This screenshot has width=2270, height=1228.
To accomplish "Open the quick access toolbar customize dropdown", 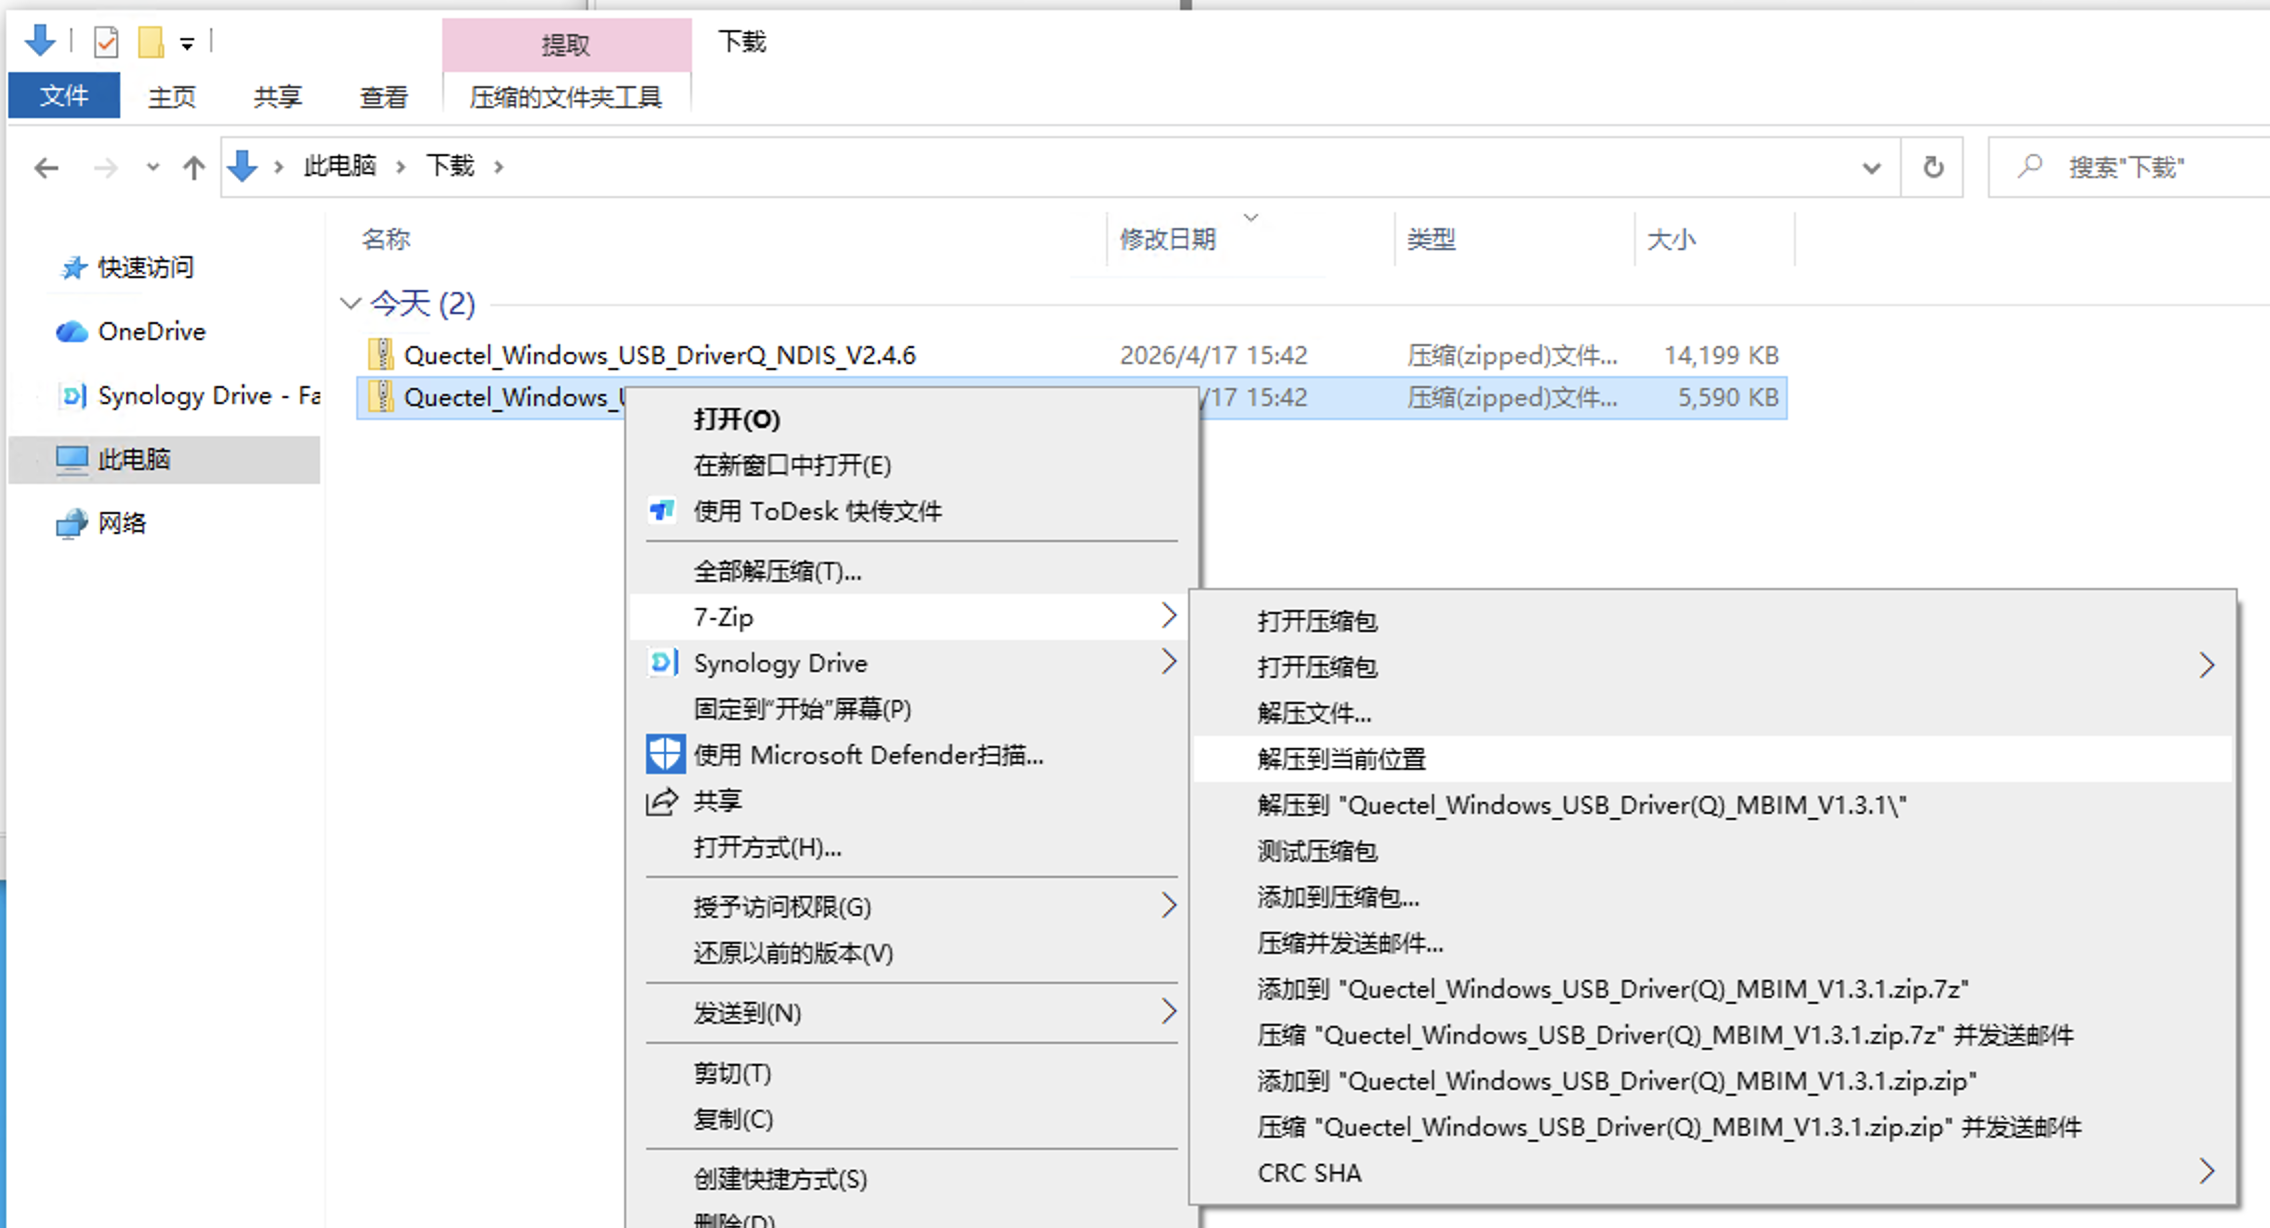I will (x=187, y=43).
